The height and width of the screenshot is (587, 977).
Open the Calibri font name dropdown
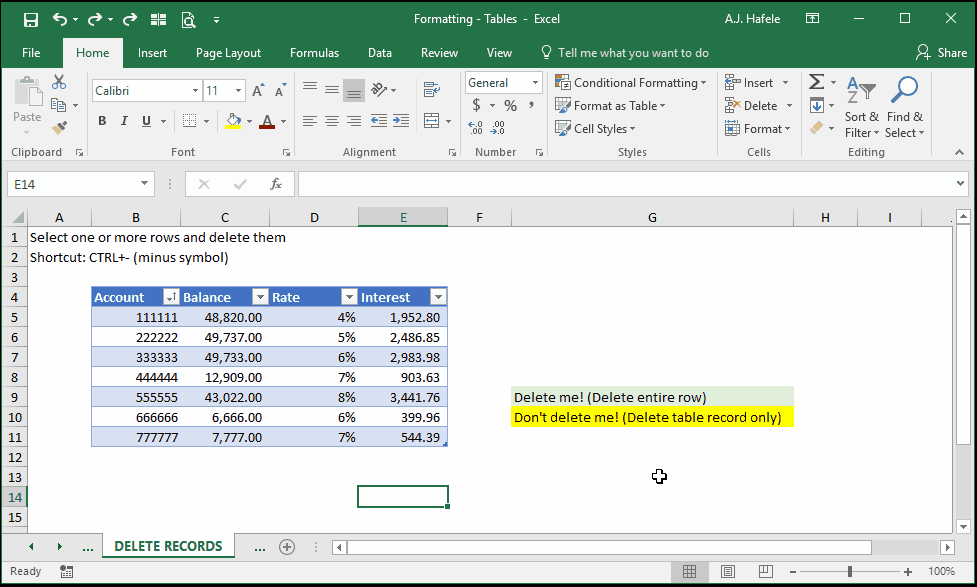coord(195,91)
